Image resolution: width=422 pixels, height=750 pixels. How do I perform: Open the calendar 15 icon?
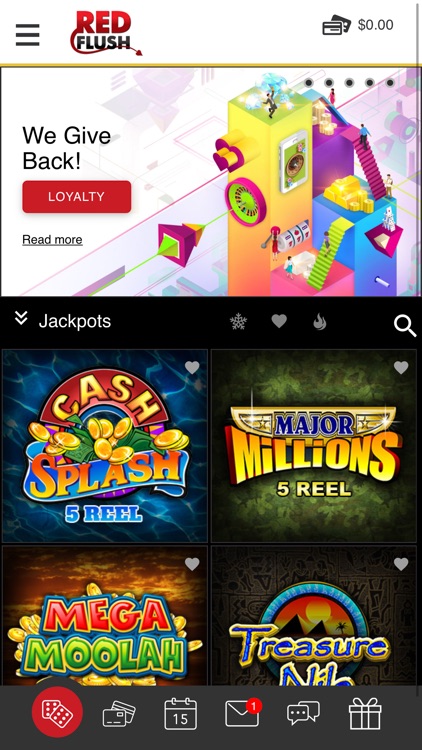pyautogui.click(x=180, y=714)
